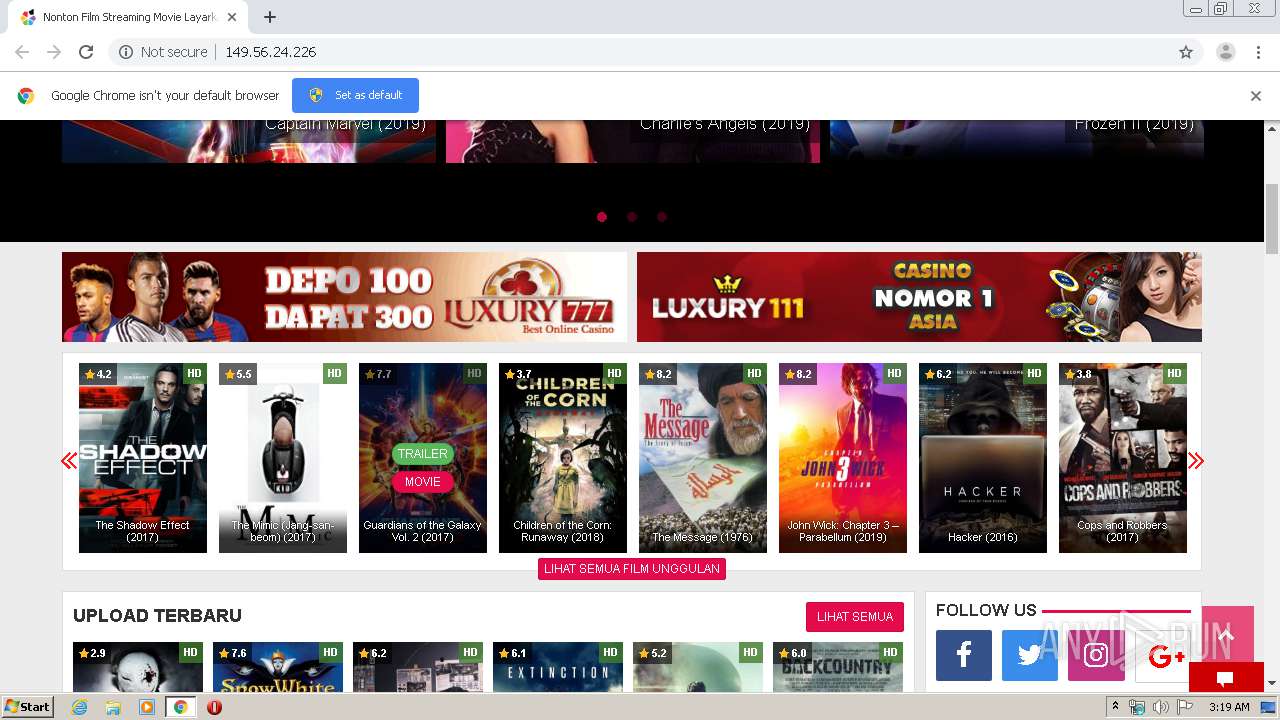Viewport: 1280px width, 720px height.
Task: Go to first carousel slide dot
Action: click(x=602, y=216)
